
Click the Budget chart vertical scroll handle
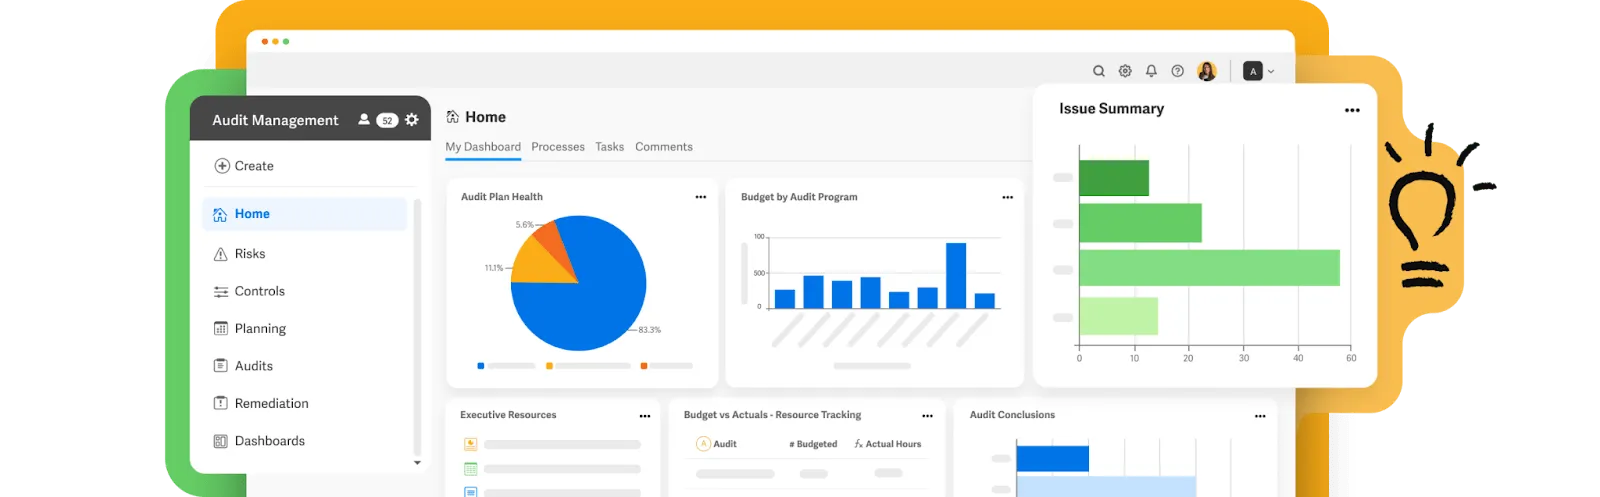coord(744,272)
